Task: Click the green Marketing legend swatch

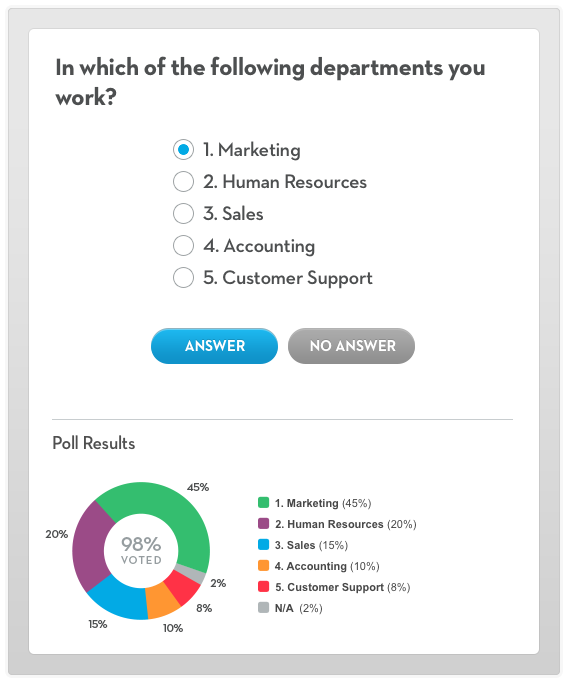Action: pyautogui.click(x=264, y=503)
